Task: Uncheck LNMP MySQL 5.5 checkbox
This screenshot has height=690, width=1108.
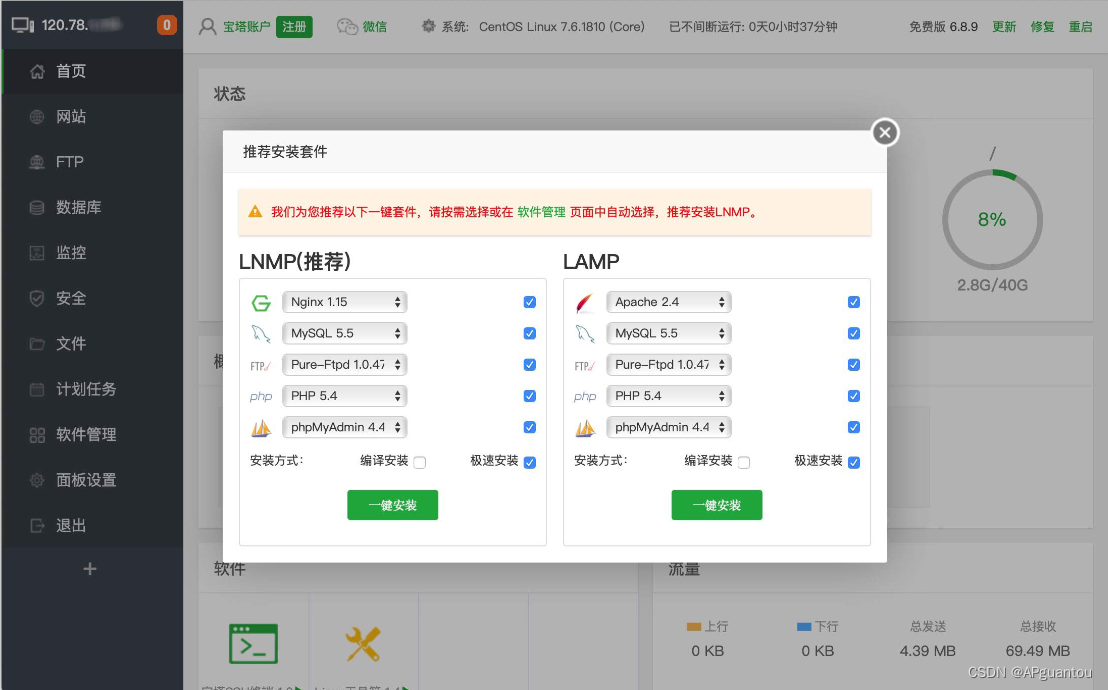Action: pos(529,333)
